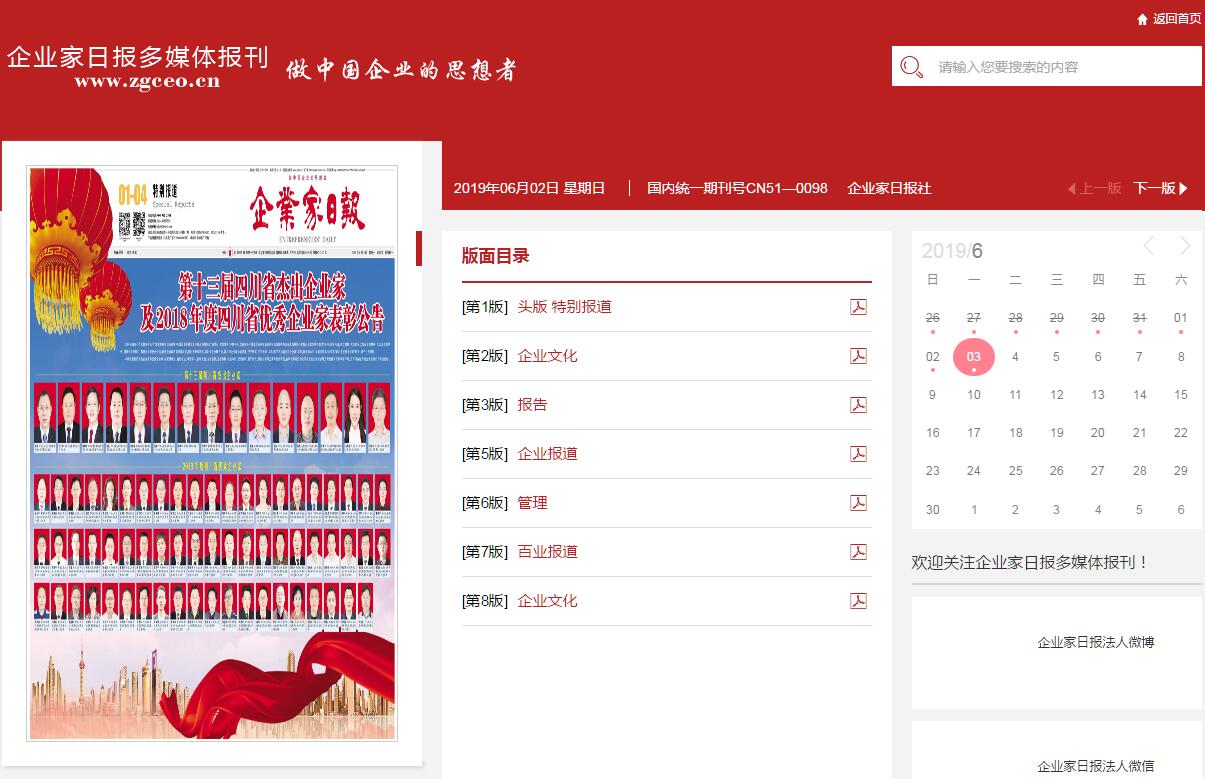
Task: Go to previous month in calendar
Action: point(1149,246)
